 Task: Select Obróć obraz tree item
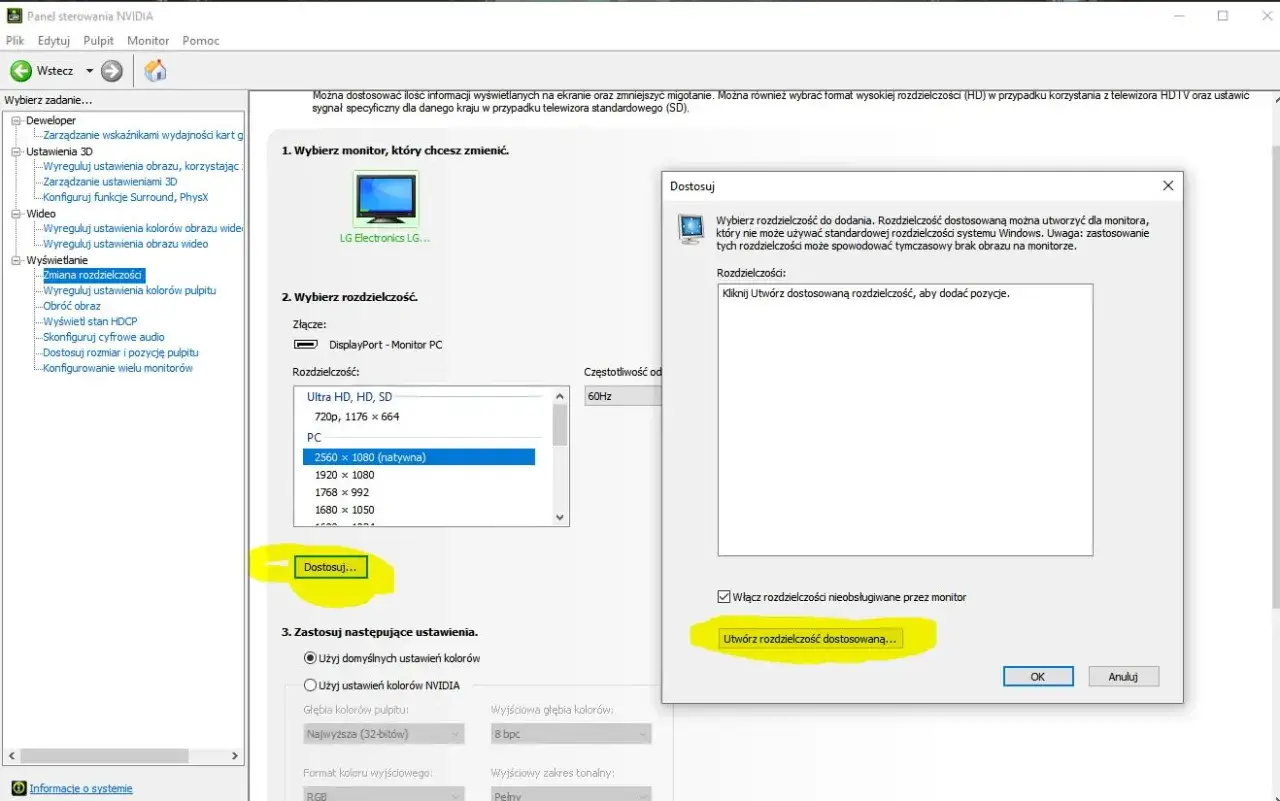(x=72, y=306)
